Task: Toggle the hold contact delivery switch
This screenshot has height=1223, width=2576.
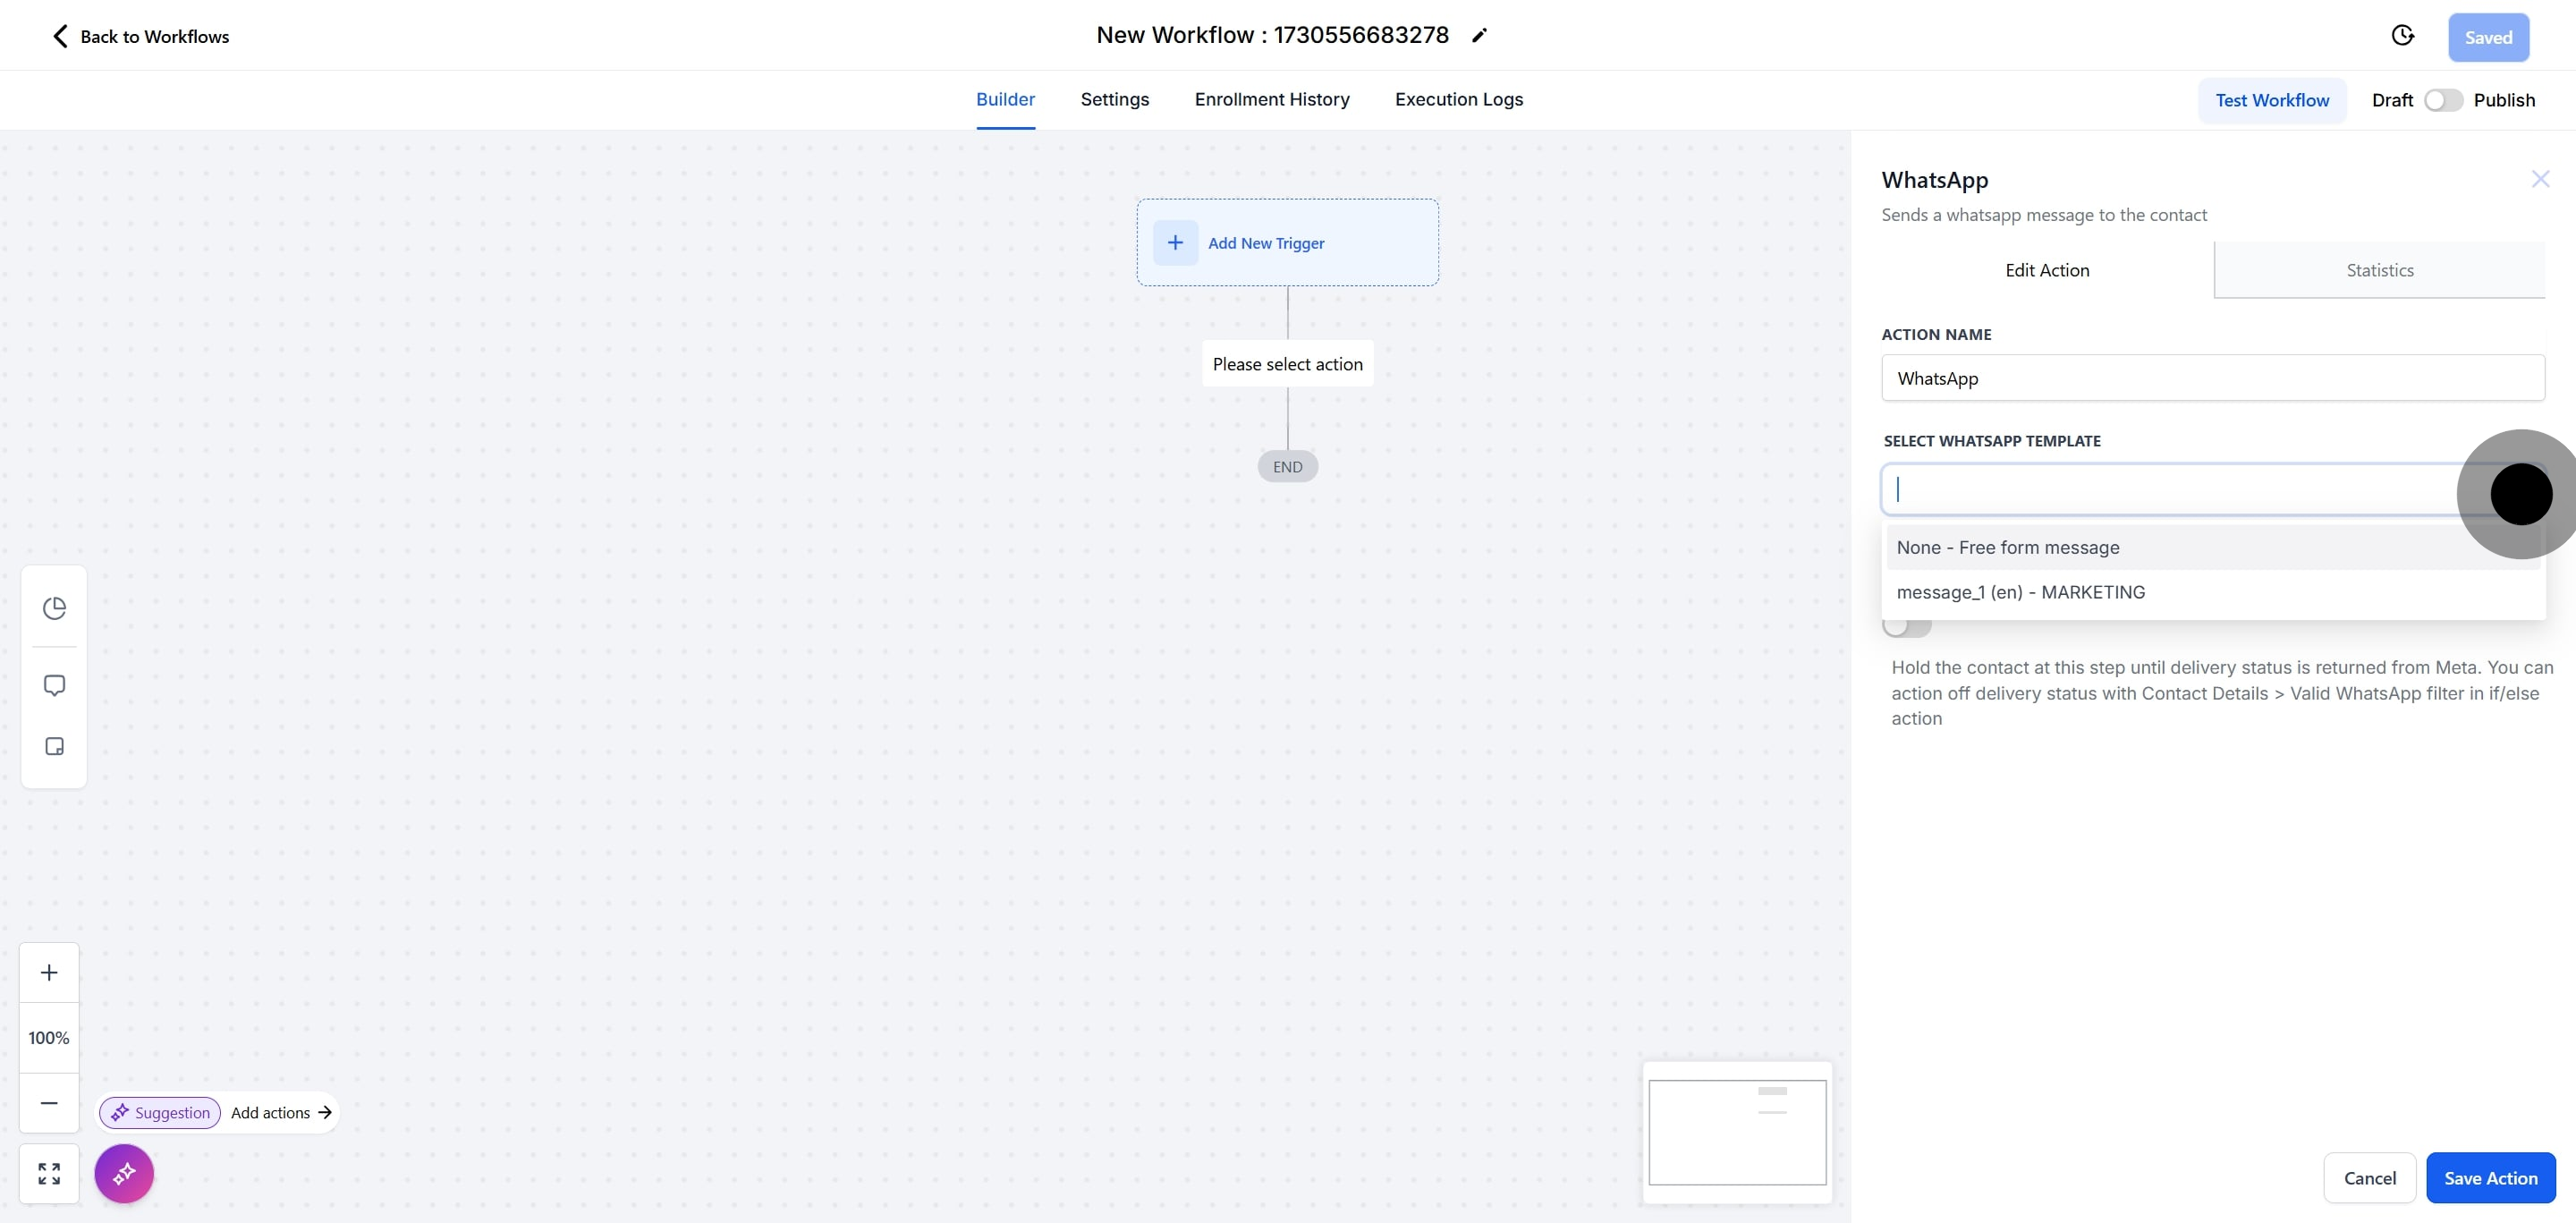Action: pos(1906,627)
